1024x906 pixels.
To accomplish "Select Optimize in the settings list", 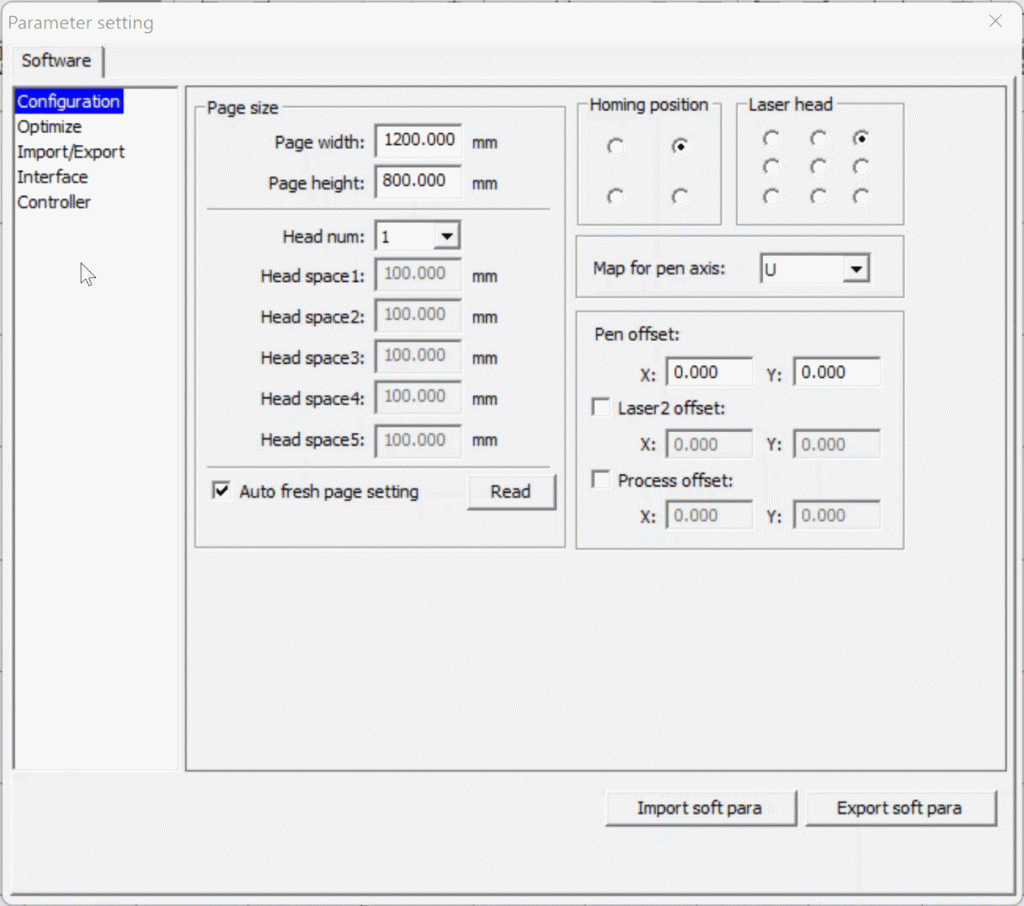I will tap(50, 127).
